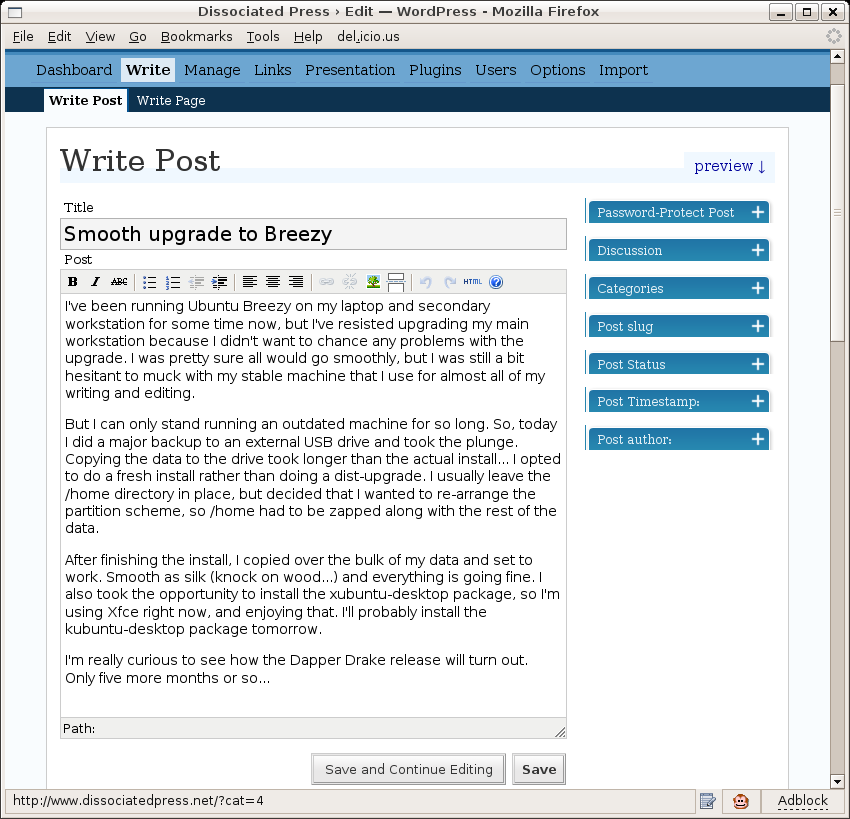Open the Links section

(x=273, y=70)
